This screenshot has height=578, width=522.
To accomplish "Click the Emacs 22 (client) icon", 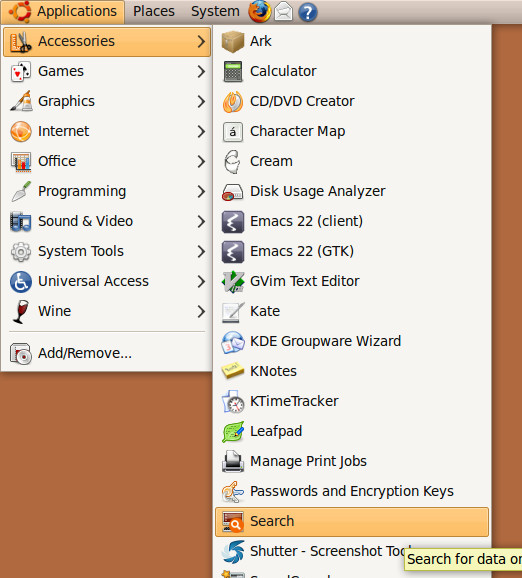I will tap(233, 222).
